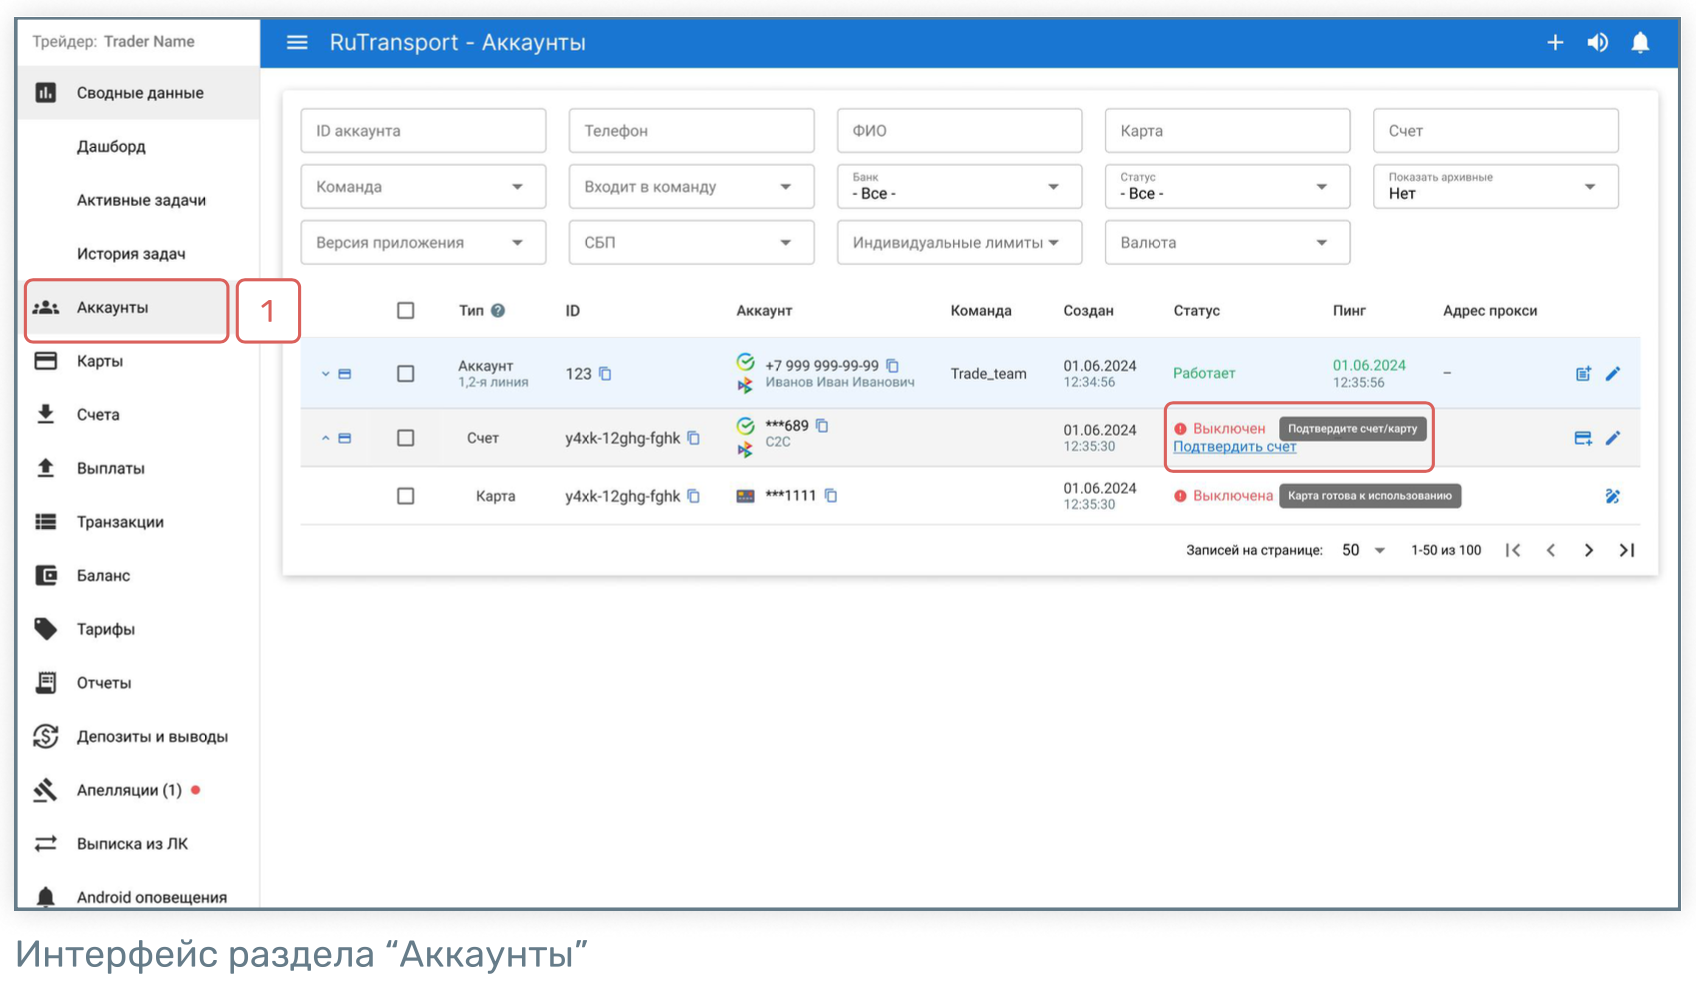This screenshot has height=986, width=1696.
Task: Check the box for account 123
Action: [x=405, y=374]
